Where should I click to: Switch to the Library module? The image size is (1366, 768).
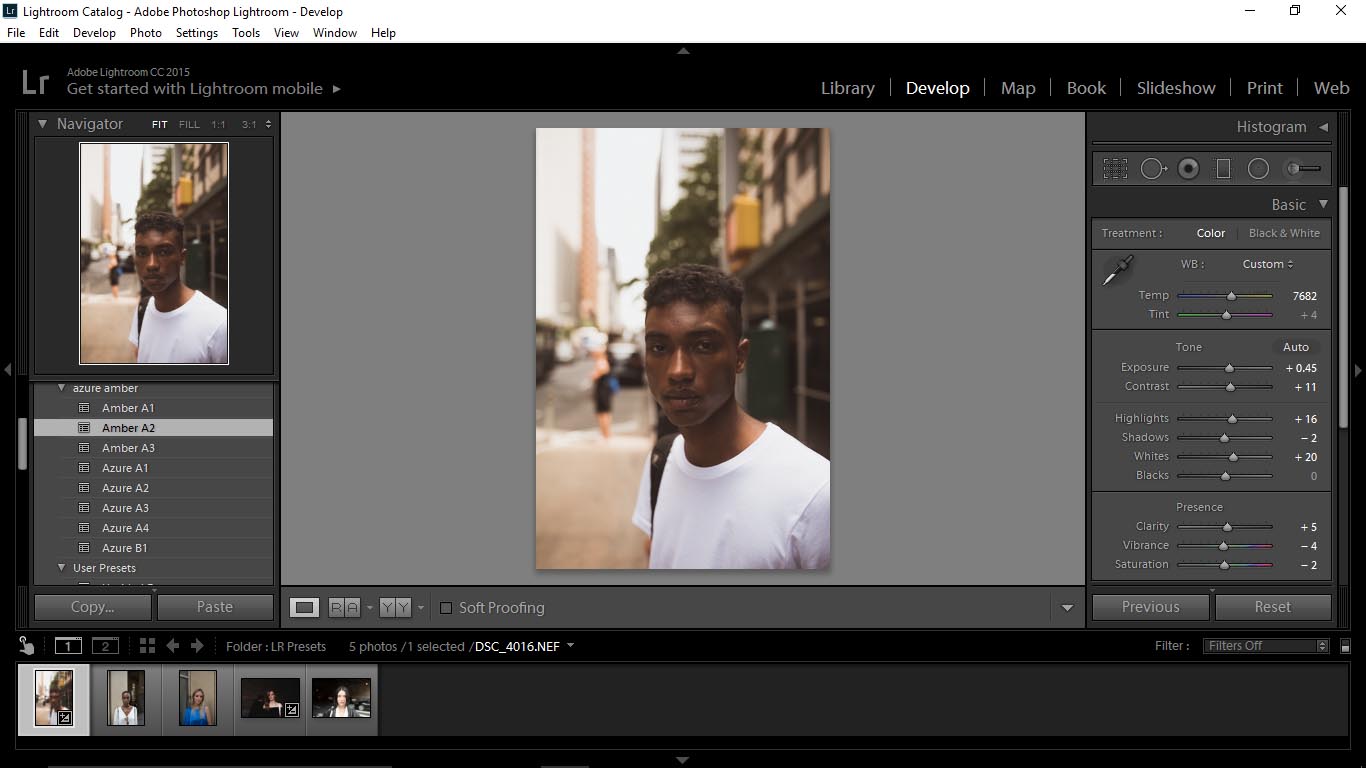tap(848, 88)
